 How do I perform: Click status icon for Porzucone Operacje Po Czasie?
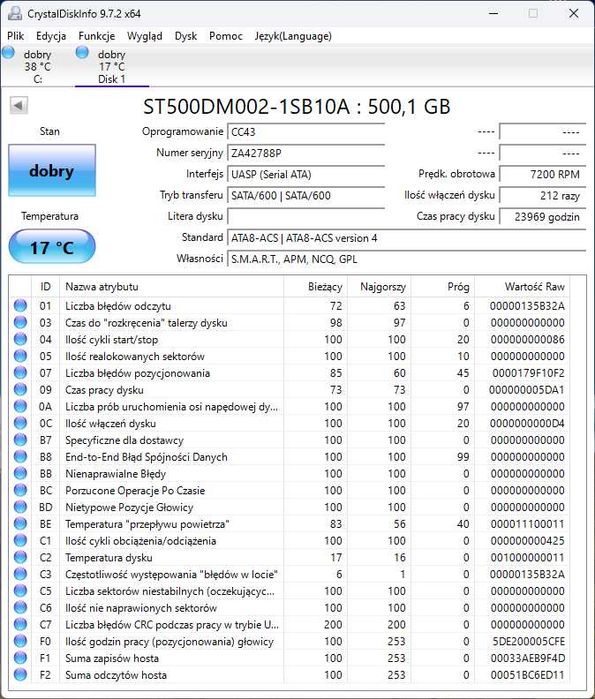(20, 490)
